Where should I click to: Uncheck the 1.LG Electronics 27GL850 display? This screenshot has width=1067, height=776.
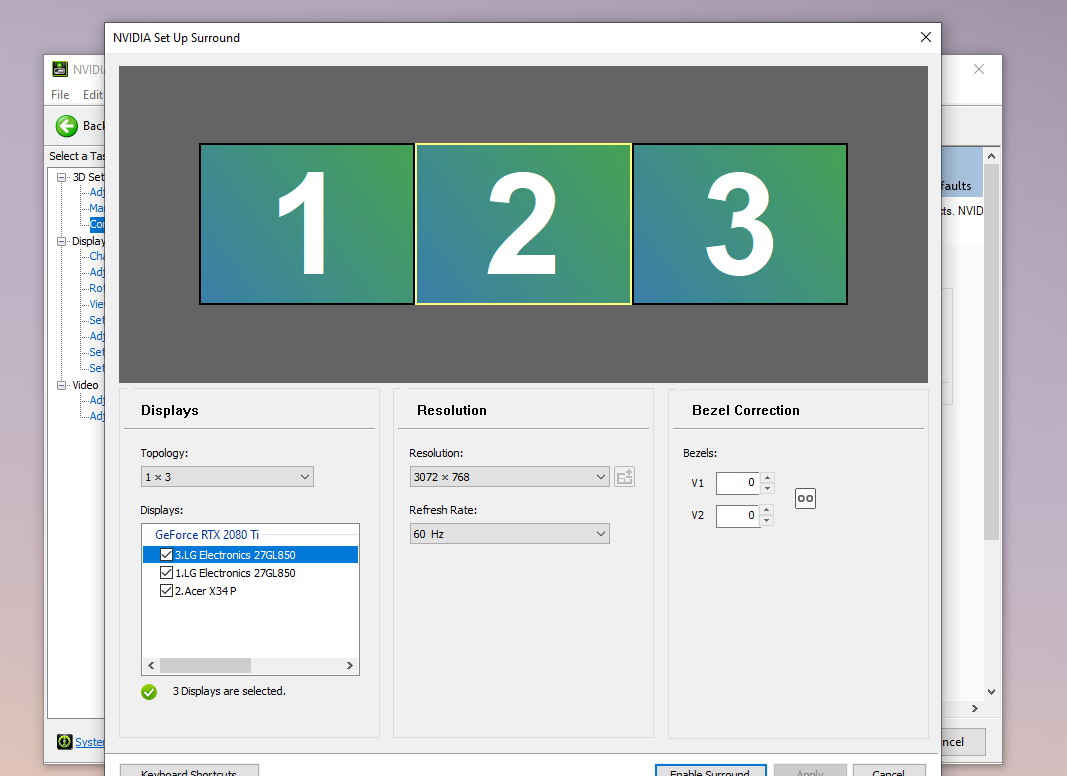(167, 573)
